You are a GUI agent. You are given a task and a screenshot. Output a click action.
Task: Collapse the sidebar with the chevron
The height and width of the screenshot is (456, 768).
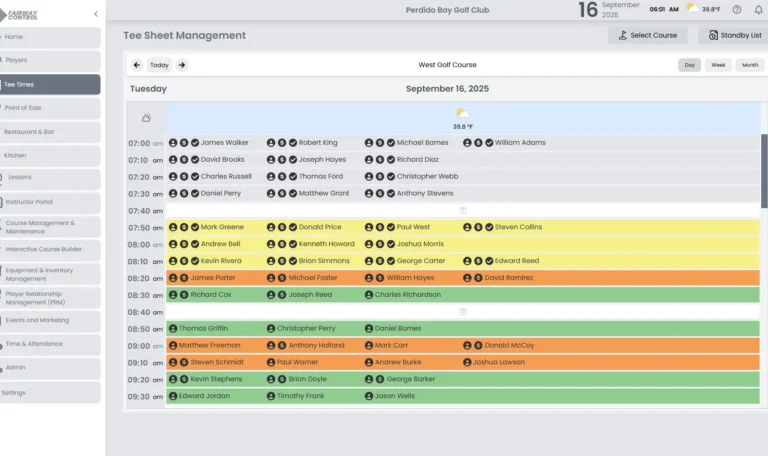(x=96, y=14)
